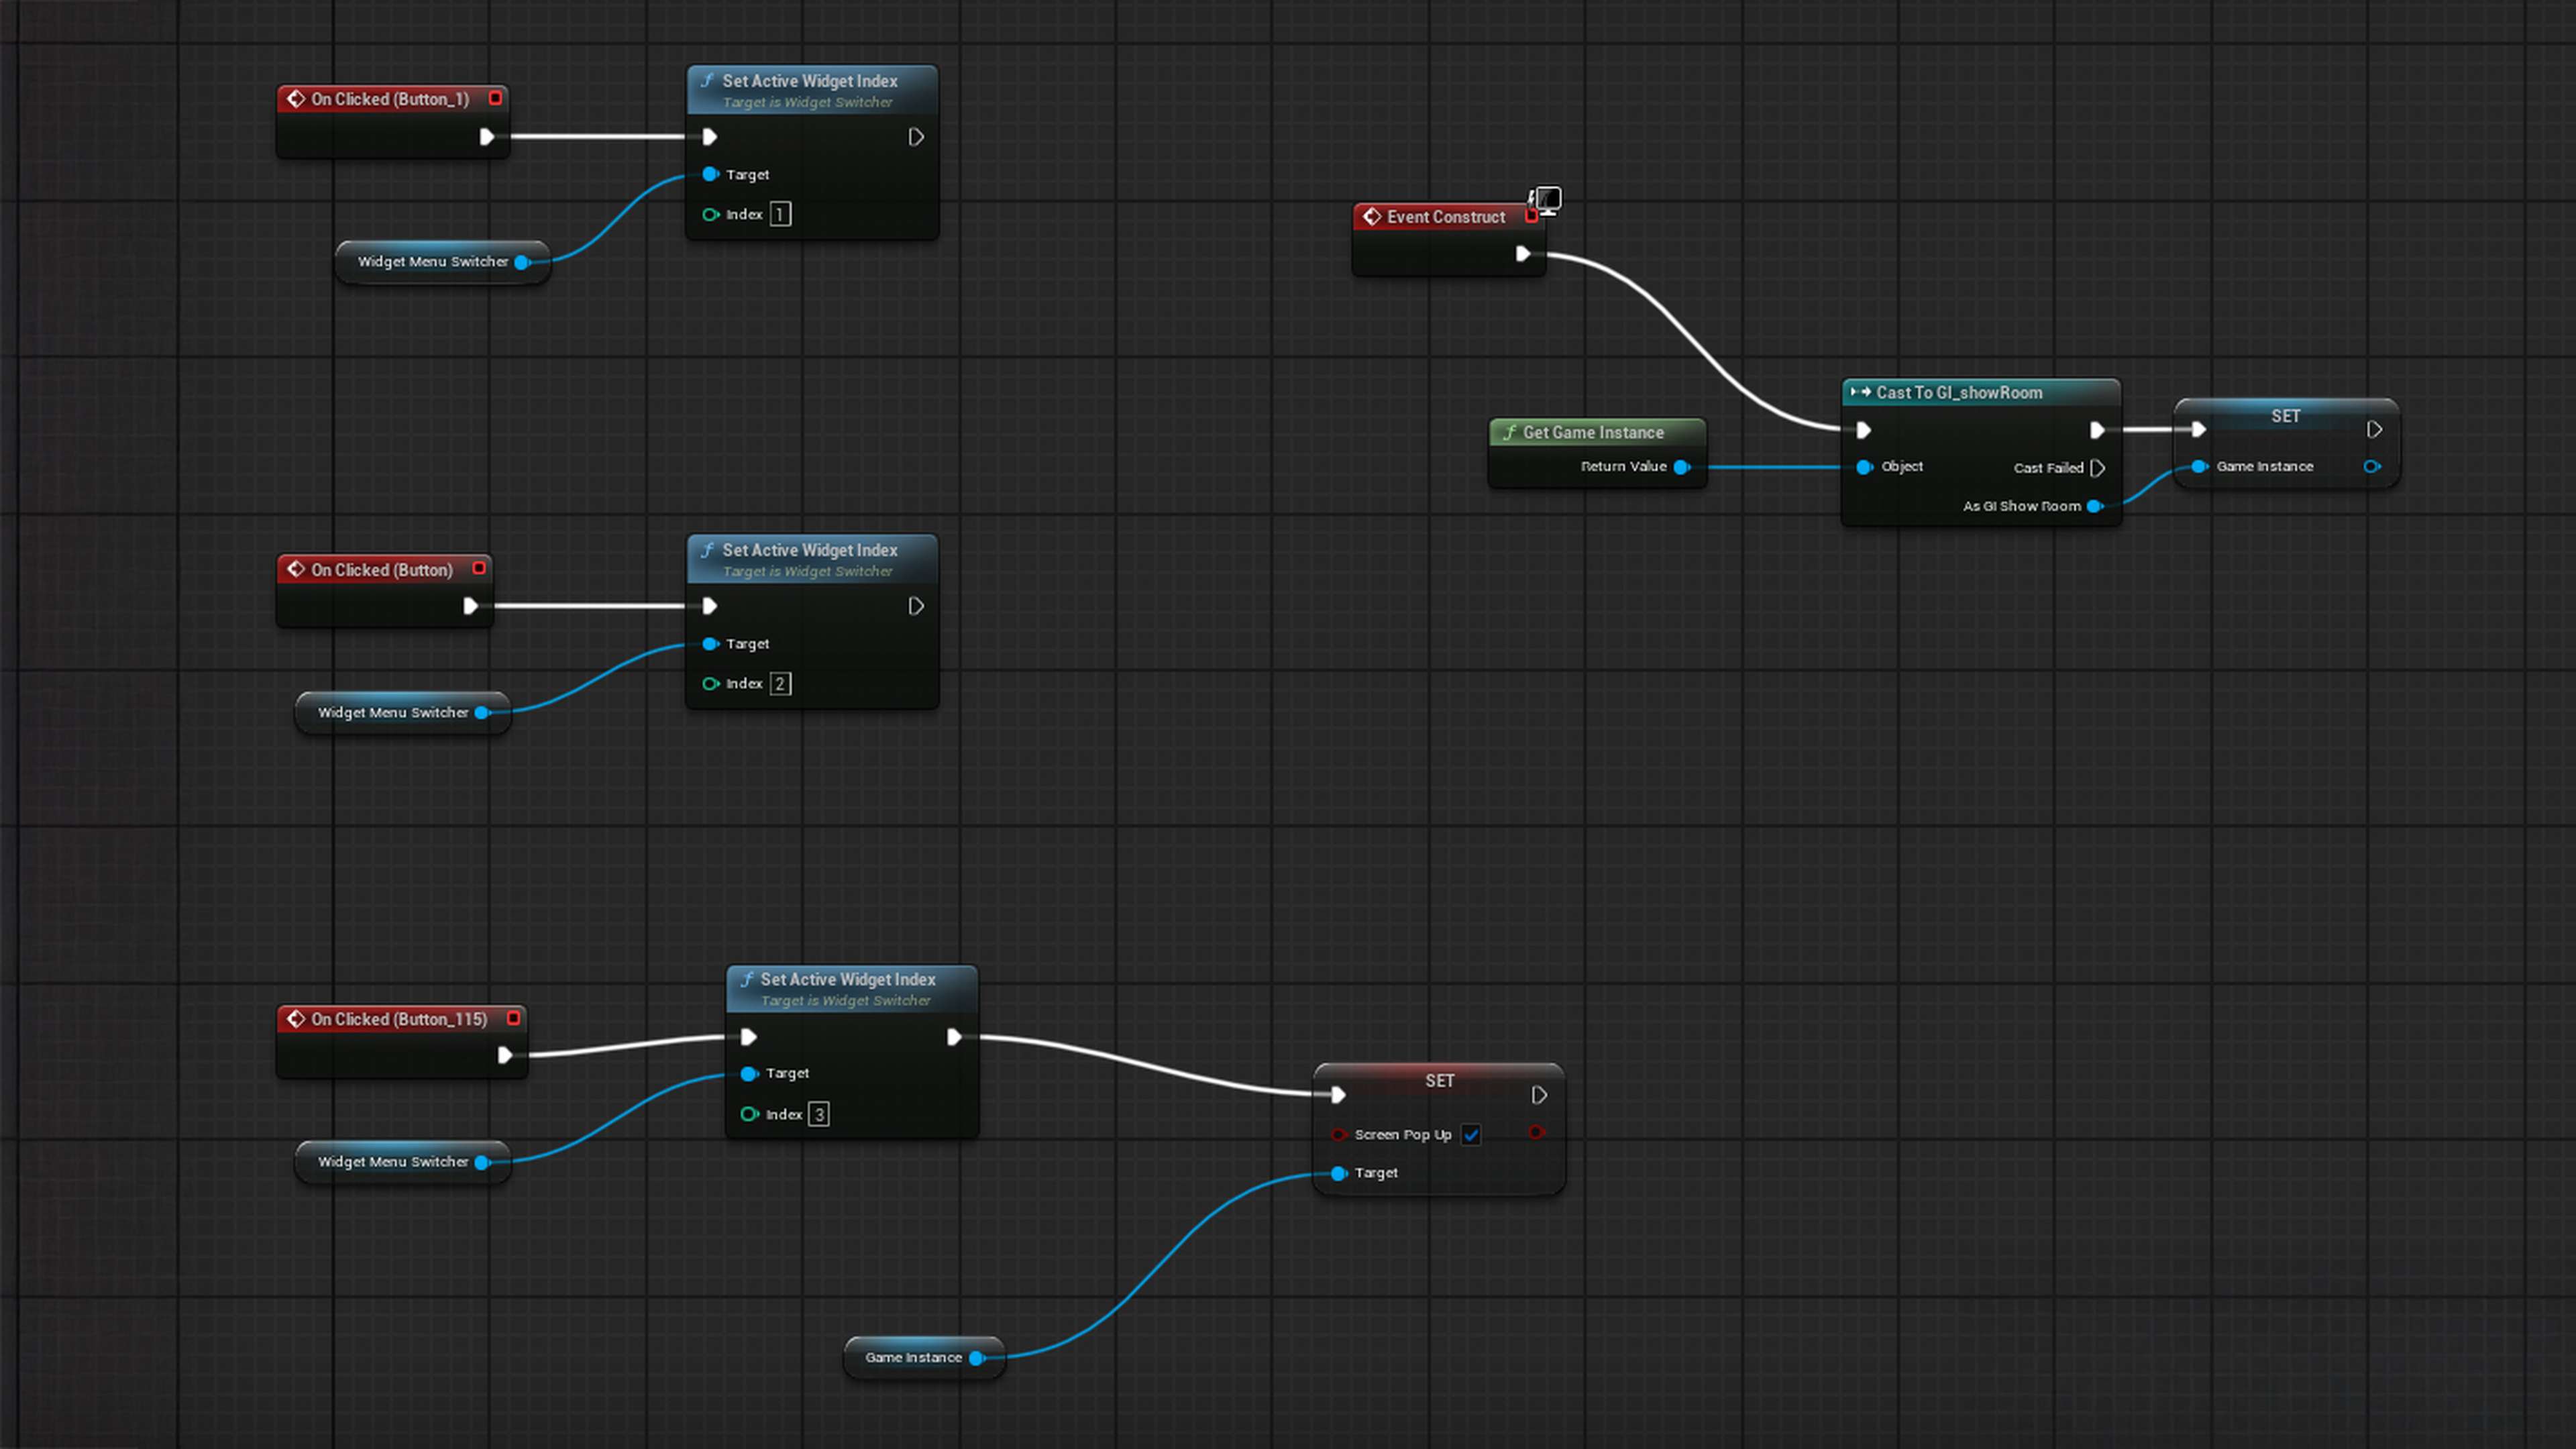Screen dimensions: 2576x1449
Task: Click the Index input field showing 1
Action: pyautogui.click(x=780, y=214)
